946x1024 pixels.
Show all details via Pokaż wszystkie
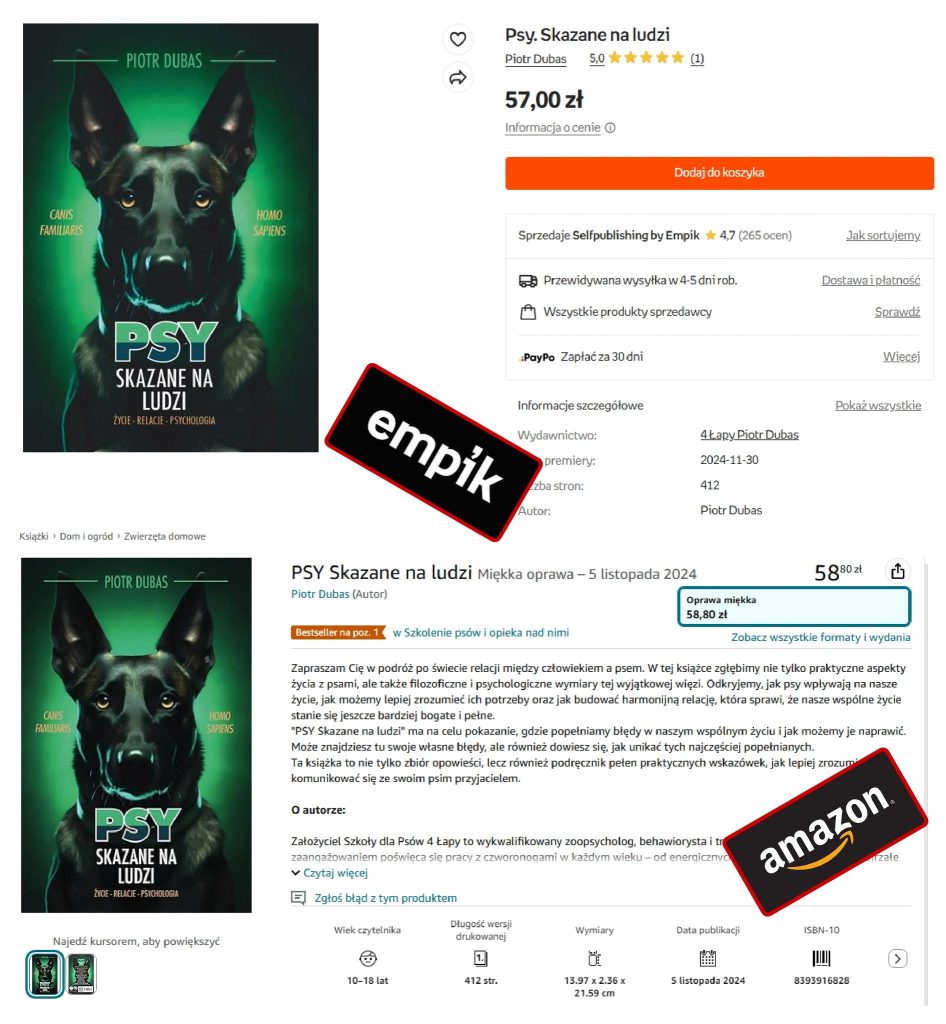(878, 406)
